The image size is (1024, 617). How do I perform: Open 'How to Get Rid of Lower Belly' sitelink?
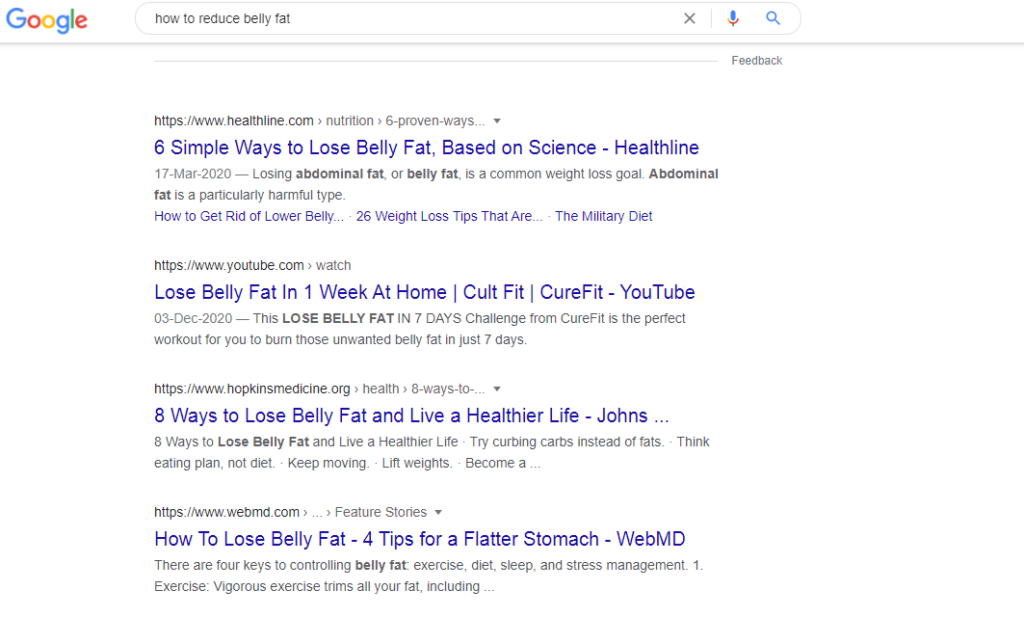(x=248, y=216)
